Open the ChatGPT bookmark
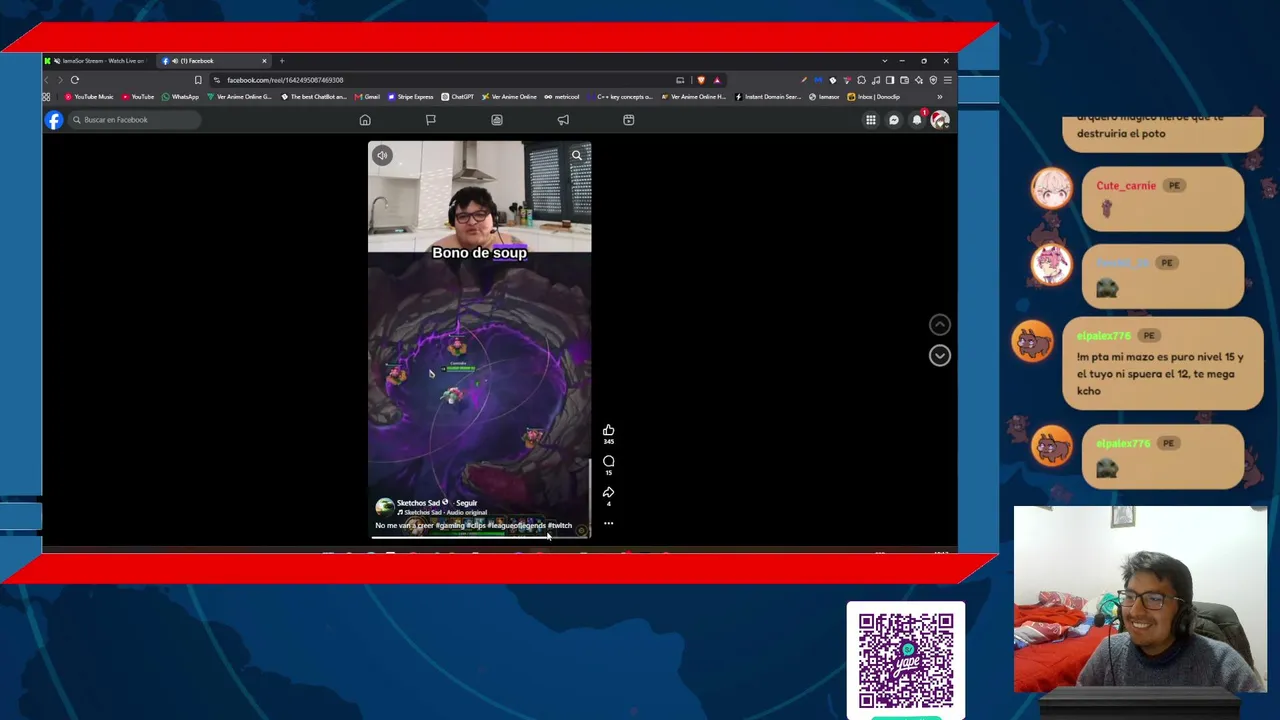1280x720 pixels. point(458,97)
